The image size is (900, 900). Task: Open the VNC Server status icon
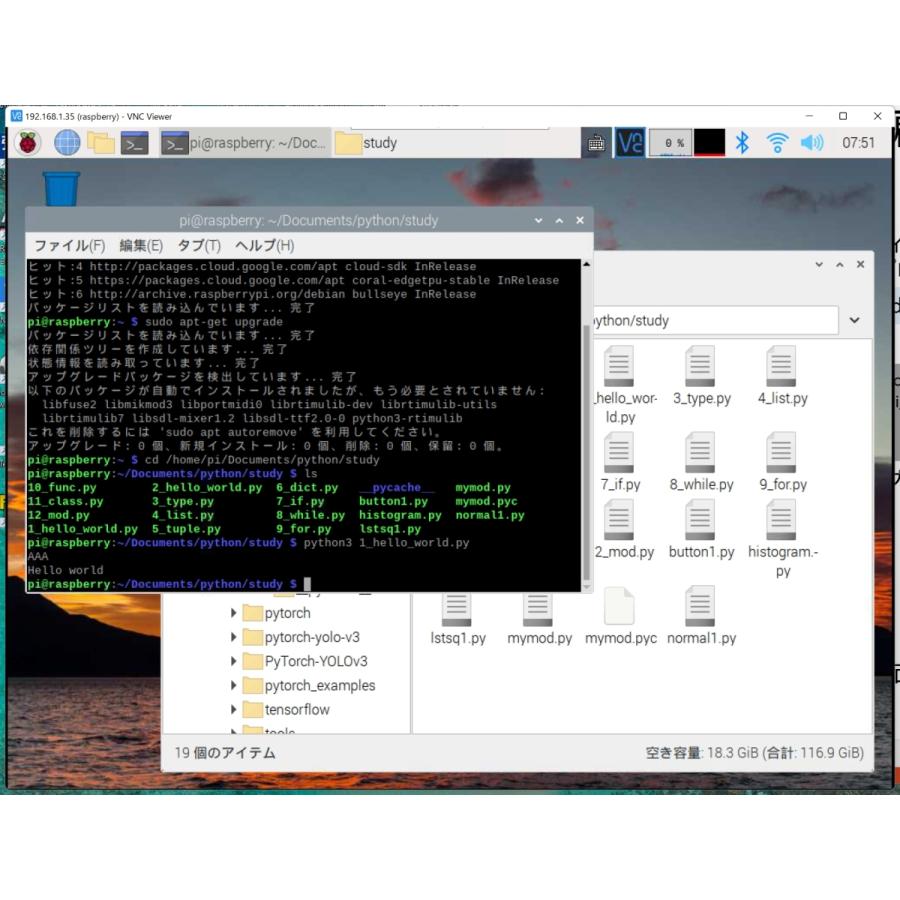(x=628, y=143)
